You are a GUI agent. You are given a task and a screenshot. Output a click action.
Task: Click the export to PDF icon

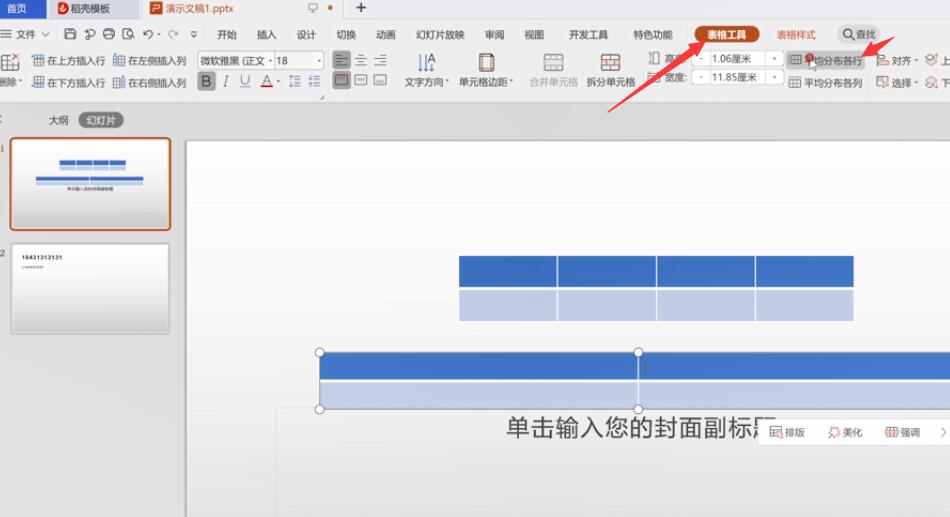click(x=90, y=34)
